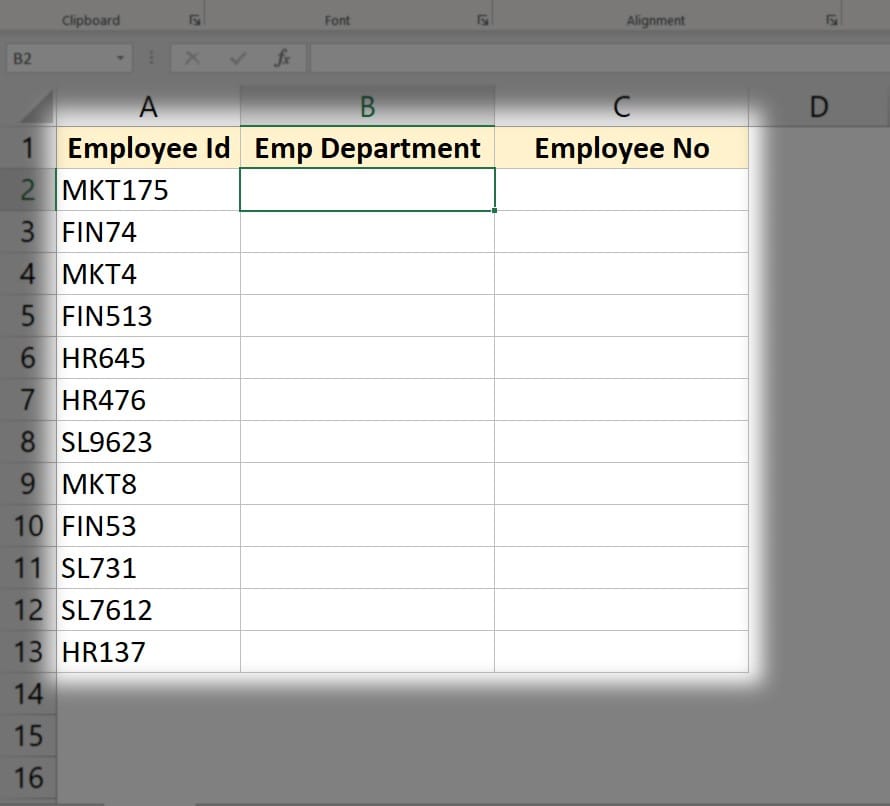Select the cell containing MKT175
This screenshot has width=890, height=806.
(149, 190)
